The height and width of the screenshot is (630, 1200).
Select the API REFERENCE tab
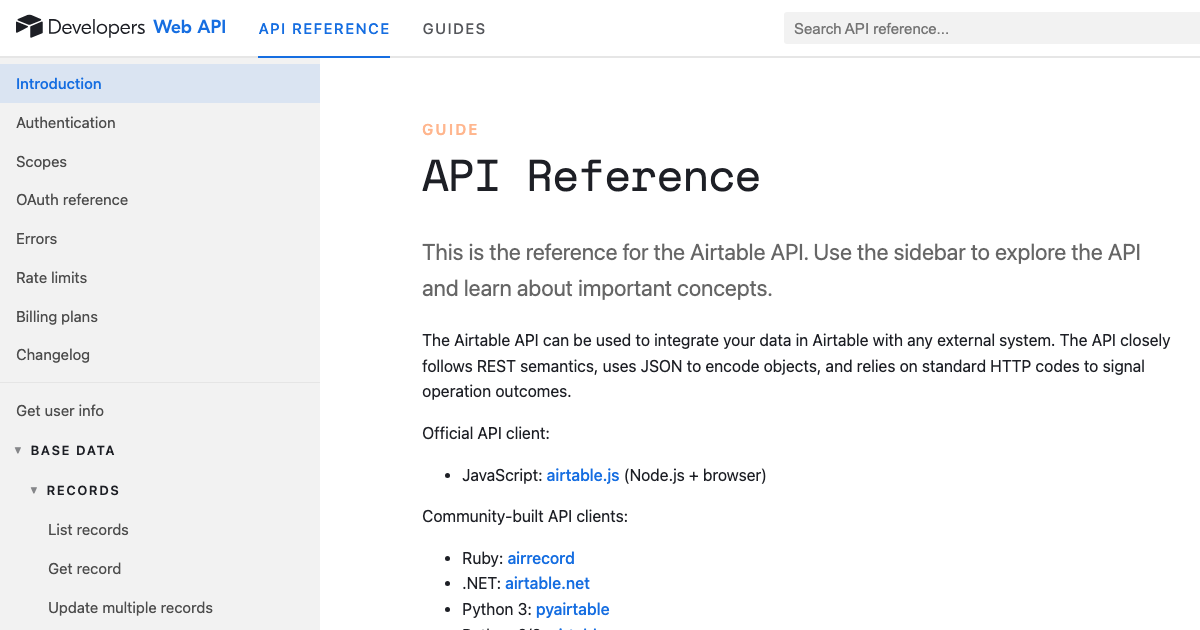click(x=324, y=29)
